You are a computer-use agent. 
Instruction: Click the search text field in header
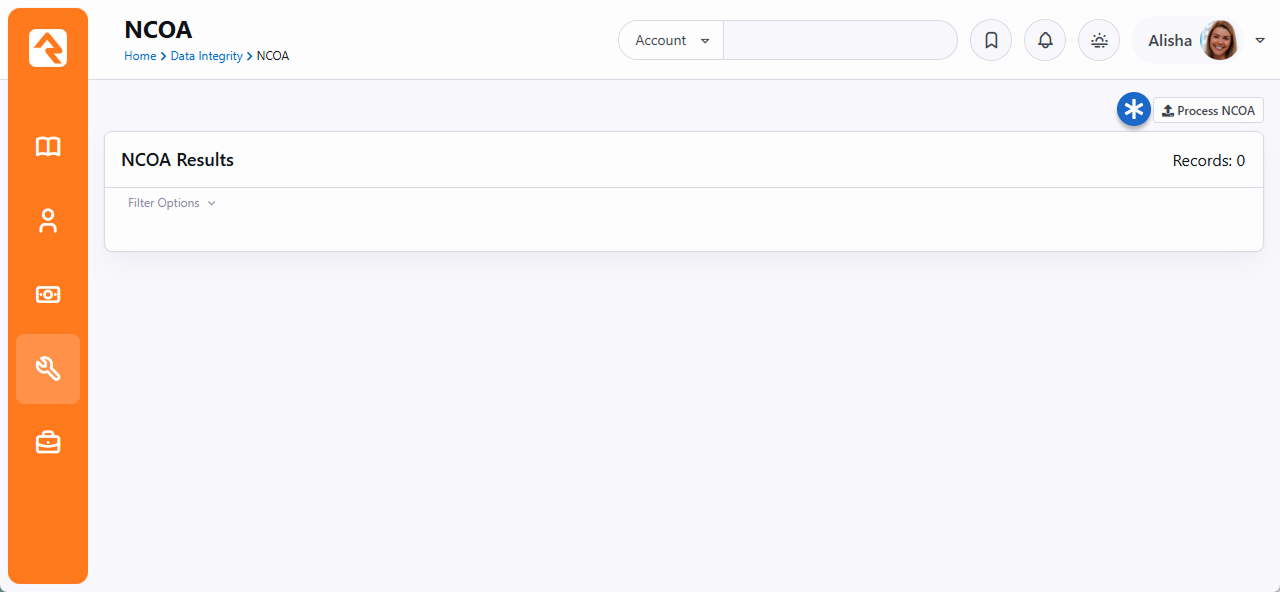pos(839,40)
